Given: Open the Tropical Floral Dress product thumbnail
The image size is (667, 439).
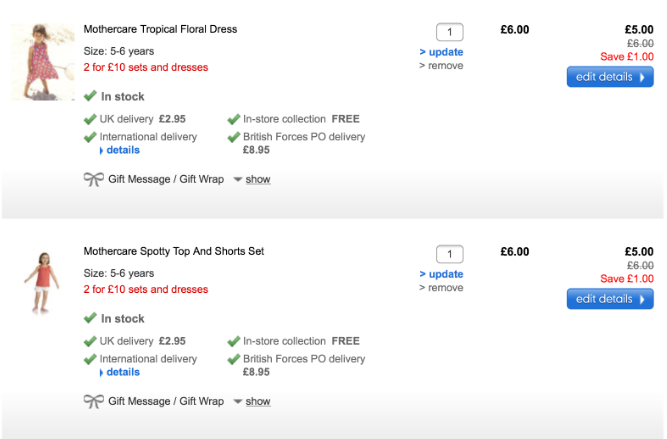Looking at the screenshot, I should 43,62.
